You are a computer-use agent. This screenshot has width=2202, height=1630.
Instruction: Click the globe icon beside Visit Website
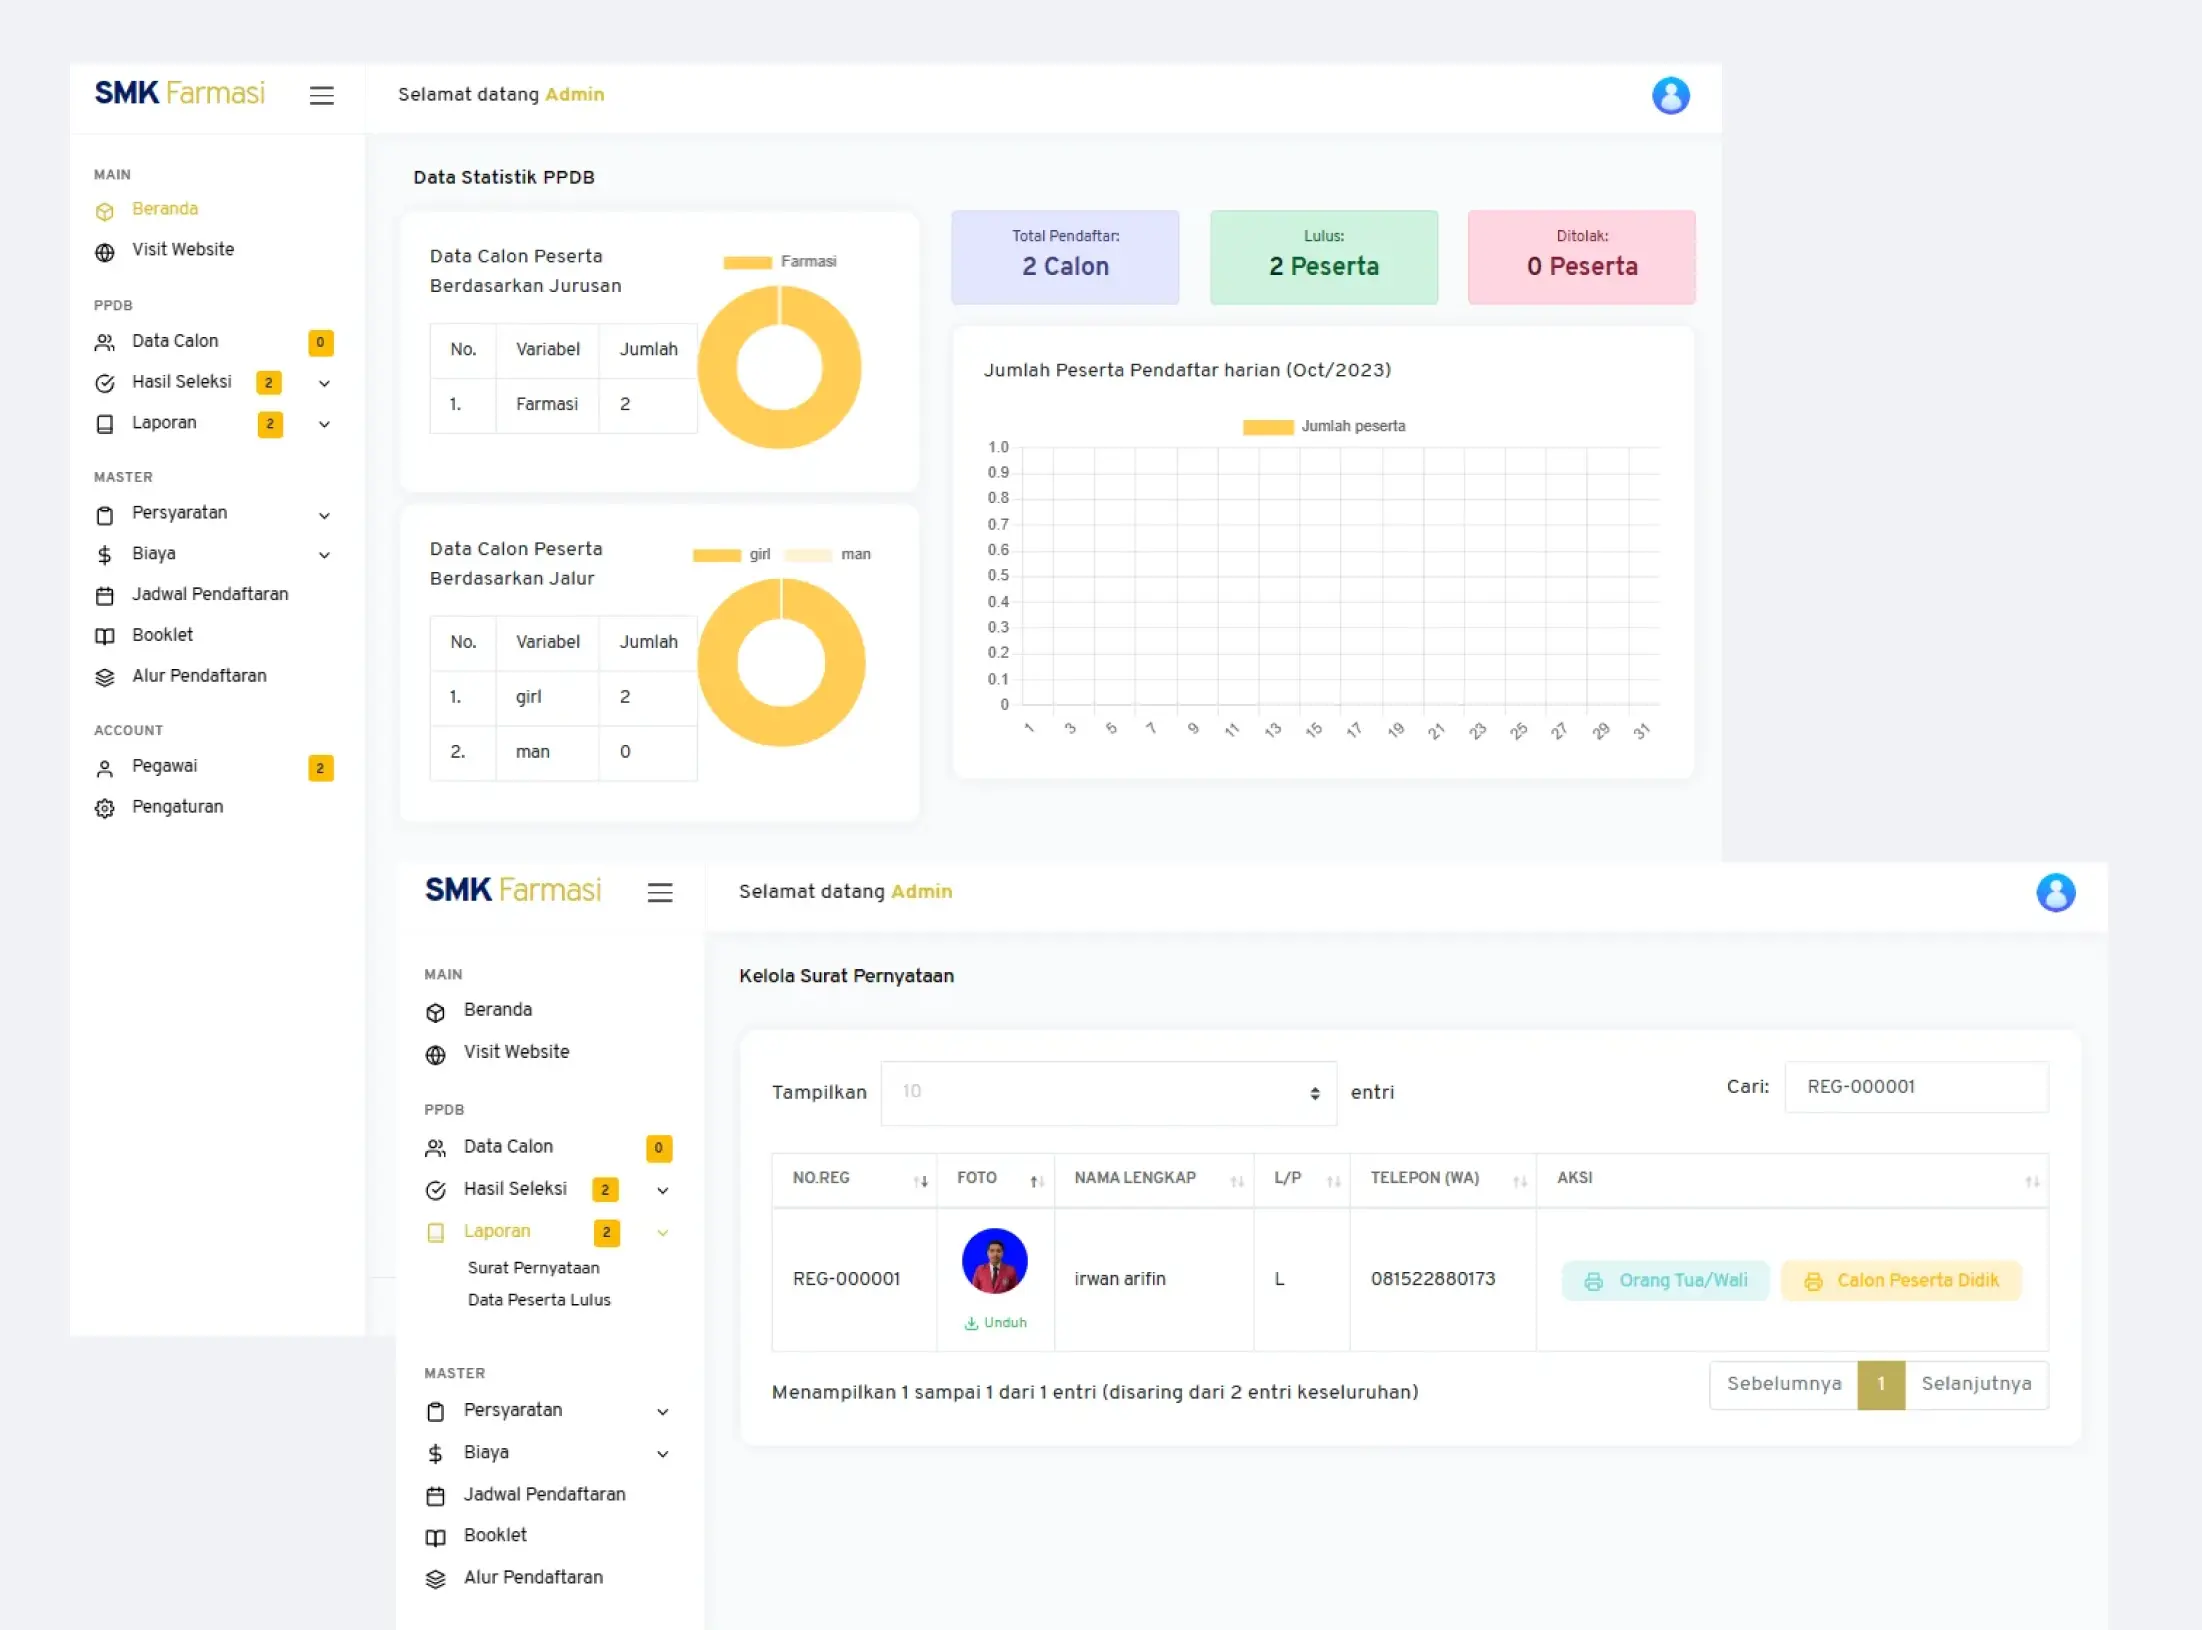(x=105, y=251)
